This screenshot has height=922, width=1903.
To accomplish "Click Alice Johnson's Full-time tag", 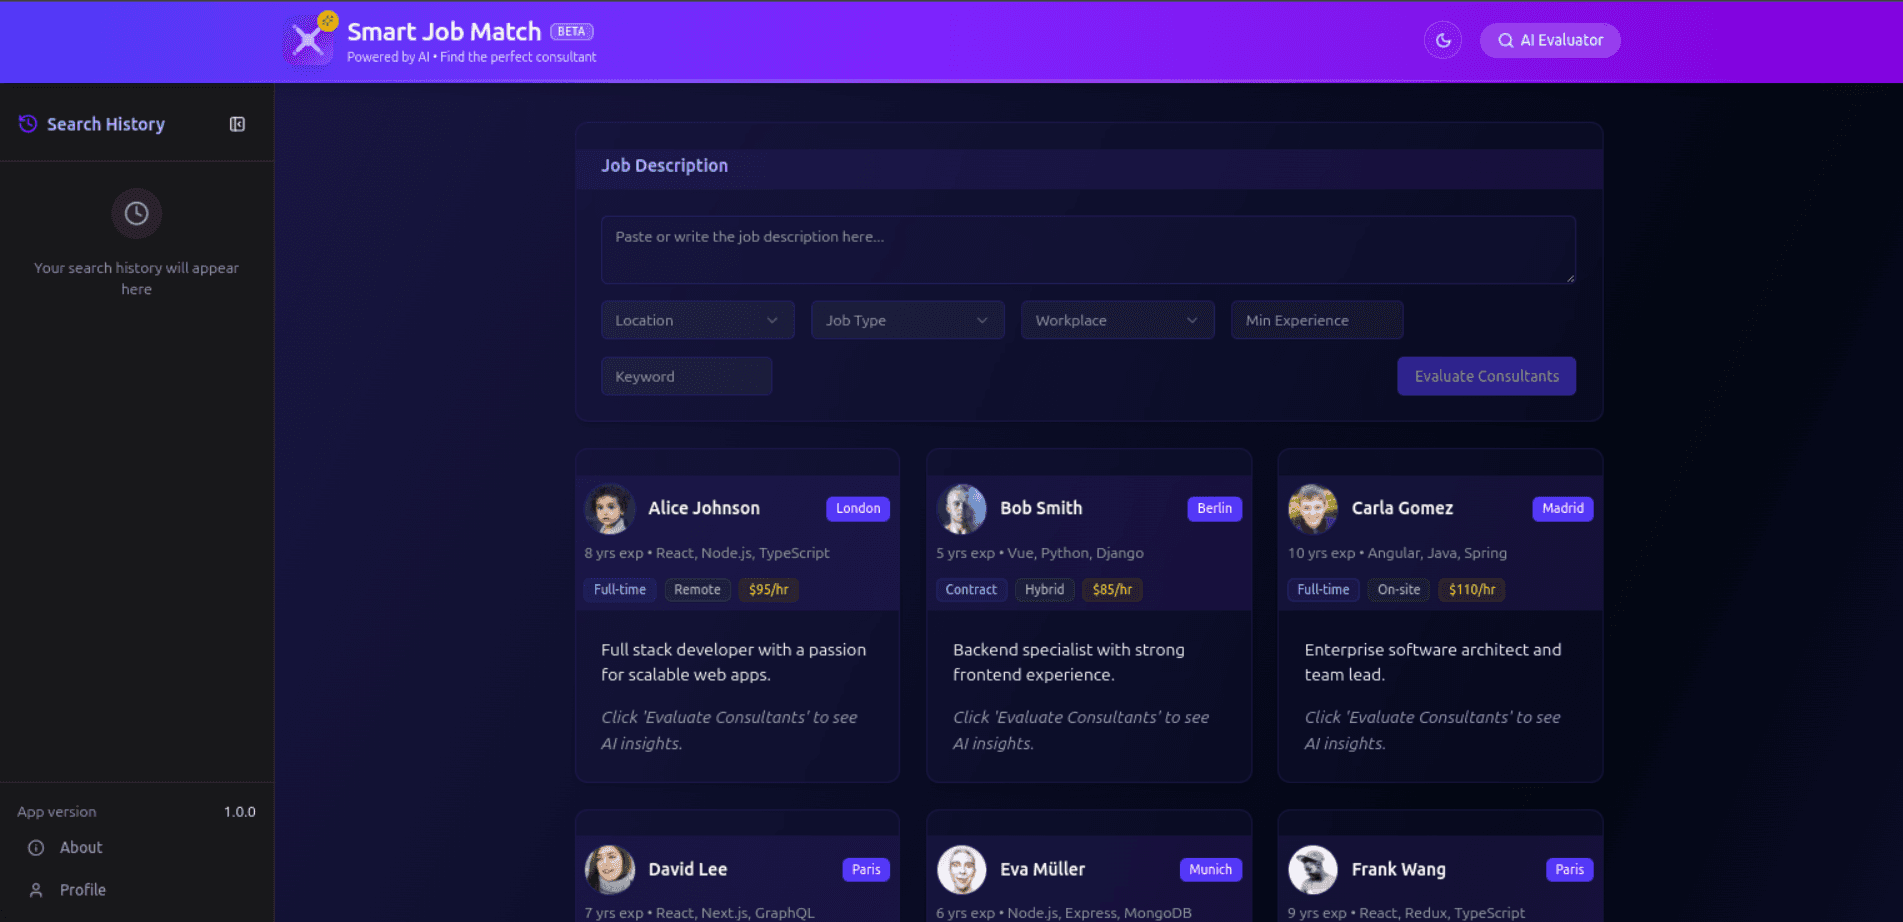I will pos(620,590).
